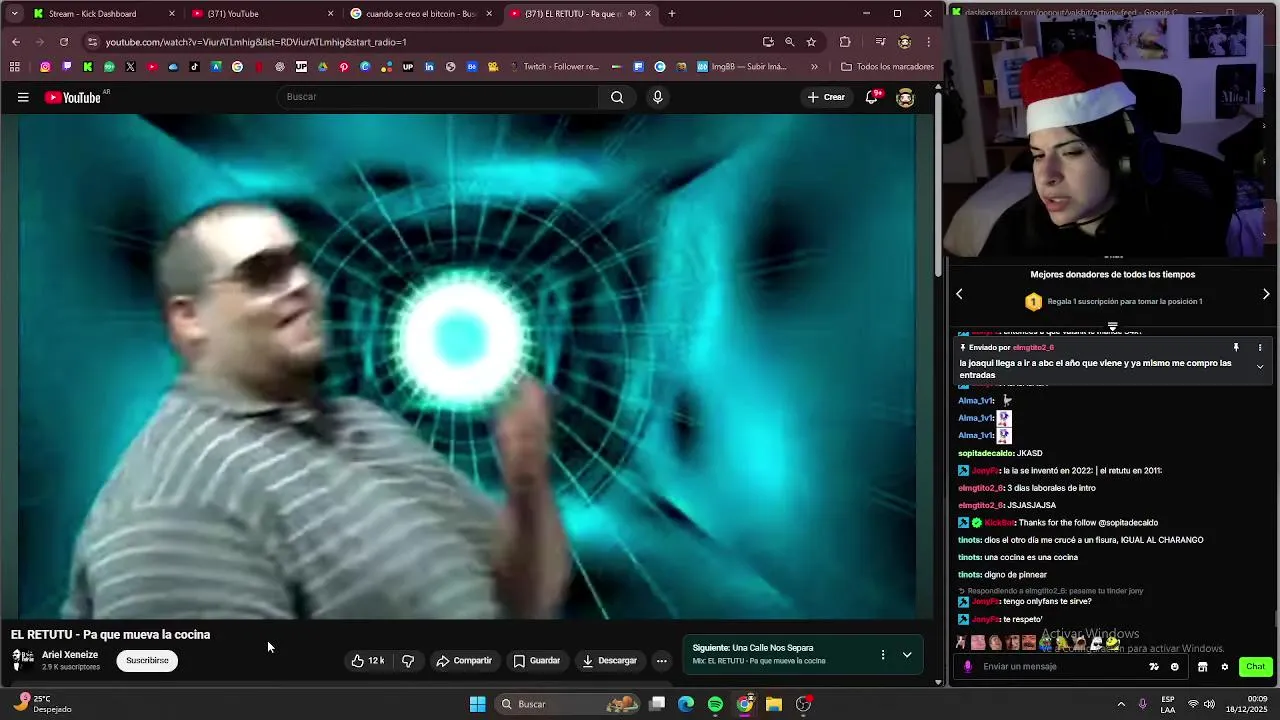The width and height of the screenshot is (1280, 720).
Task: Open the ImgBB — Subir Imá... bookmark
Action: tap(742, 67)
